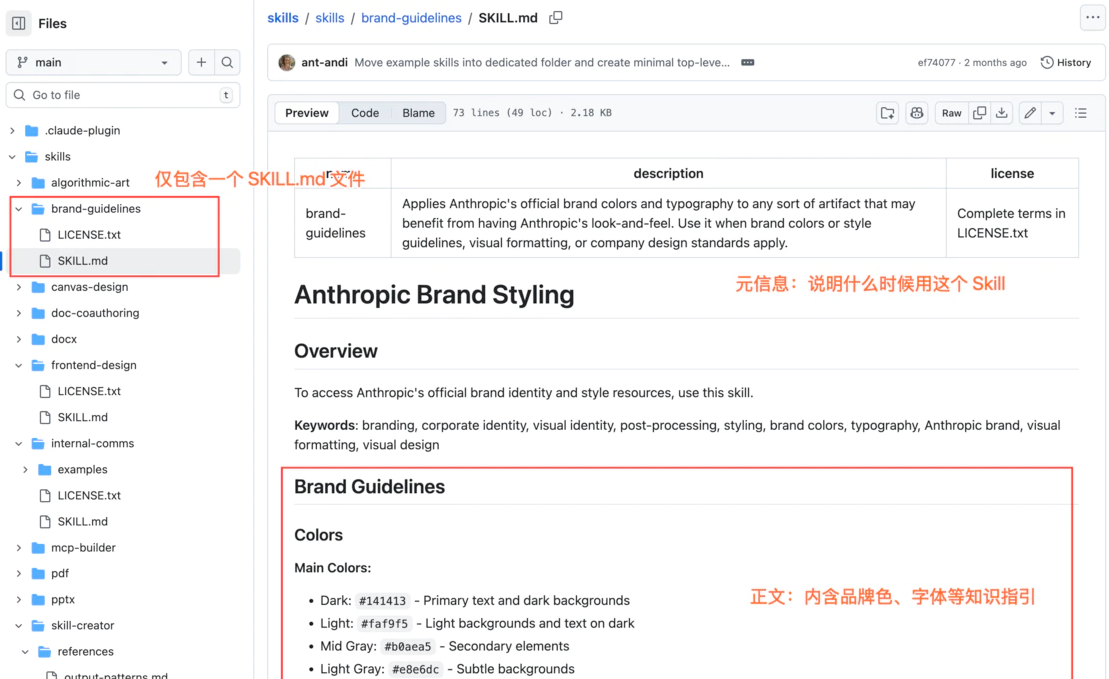The height and width of the screenshot is (679, 1109).
Task: Open the edit options dropdown arrow
Action: point(1052,113)
